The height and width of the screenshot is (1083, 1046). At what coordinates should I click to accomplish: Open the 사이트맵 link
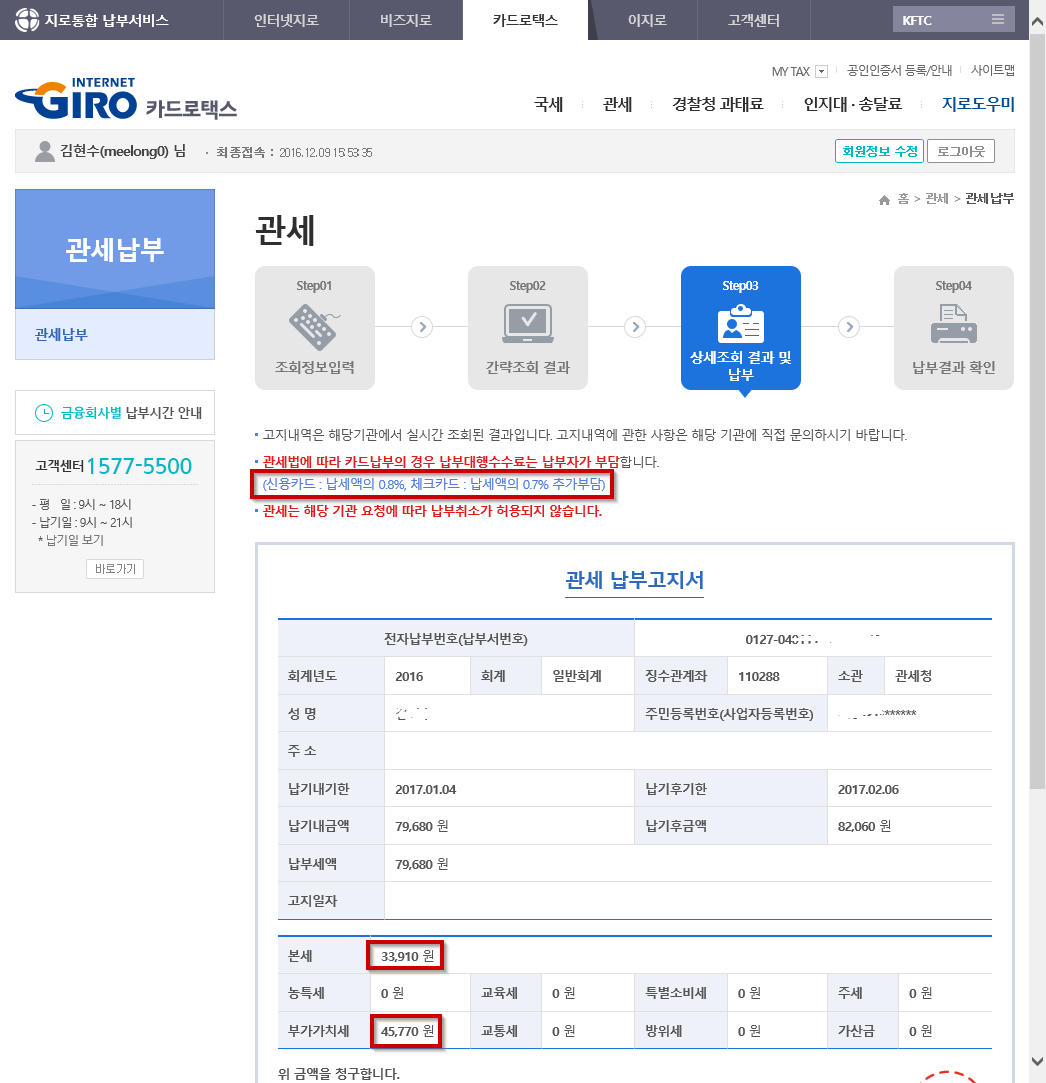992,71
